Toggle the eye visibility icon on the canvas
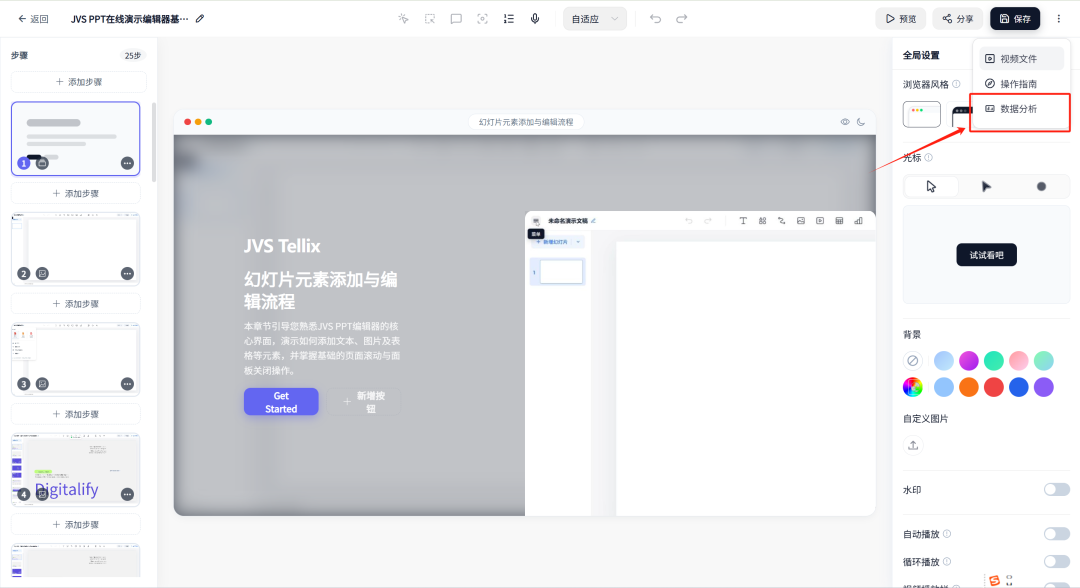This screenshot has width=1080, height=588. pyautogui.click(x=844, y=122)
